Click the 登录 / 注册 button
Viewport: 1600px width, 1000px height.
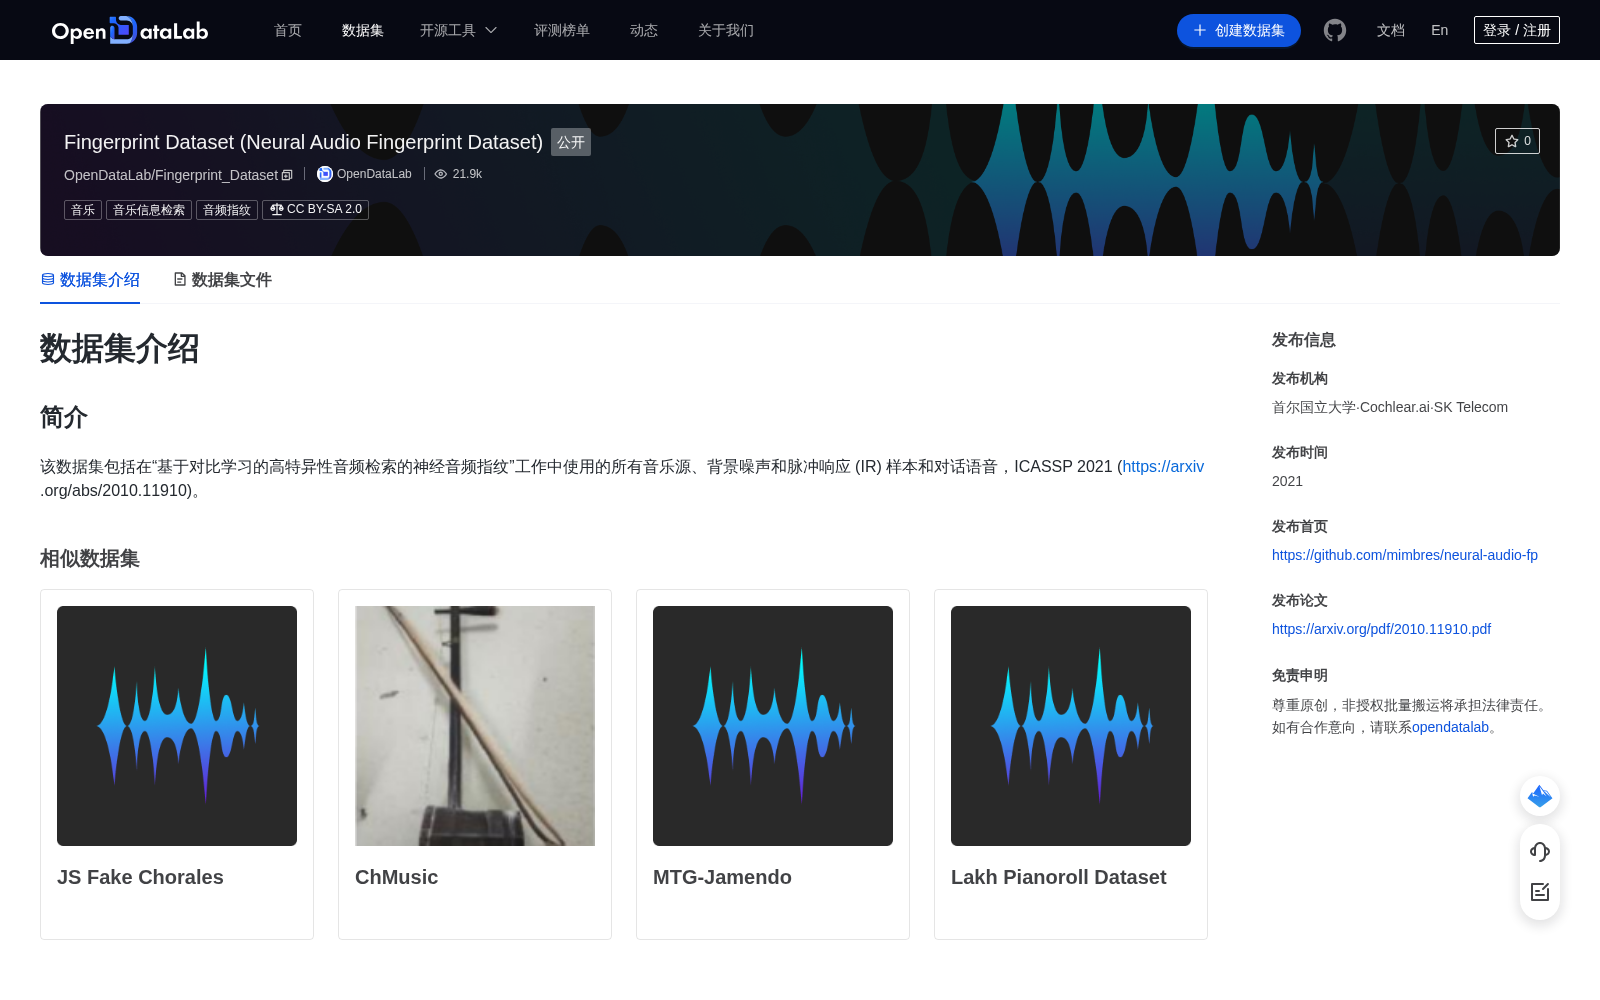click(x=1517, y=30)
